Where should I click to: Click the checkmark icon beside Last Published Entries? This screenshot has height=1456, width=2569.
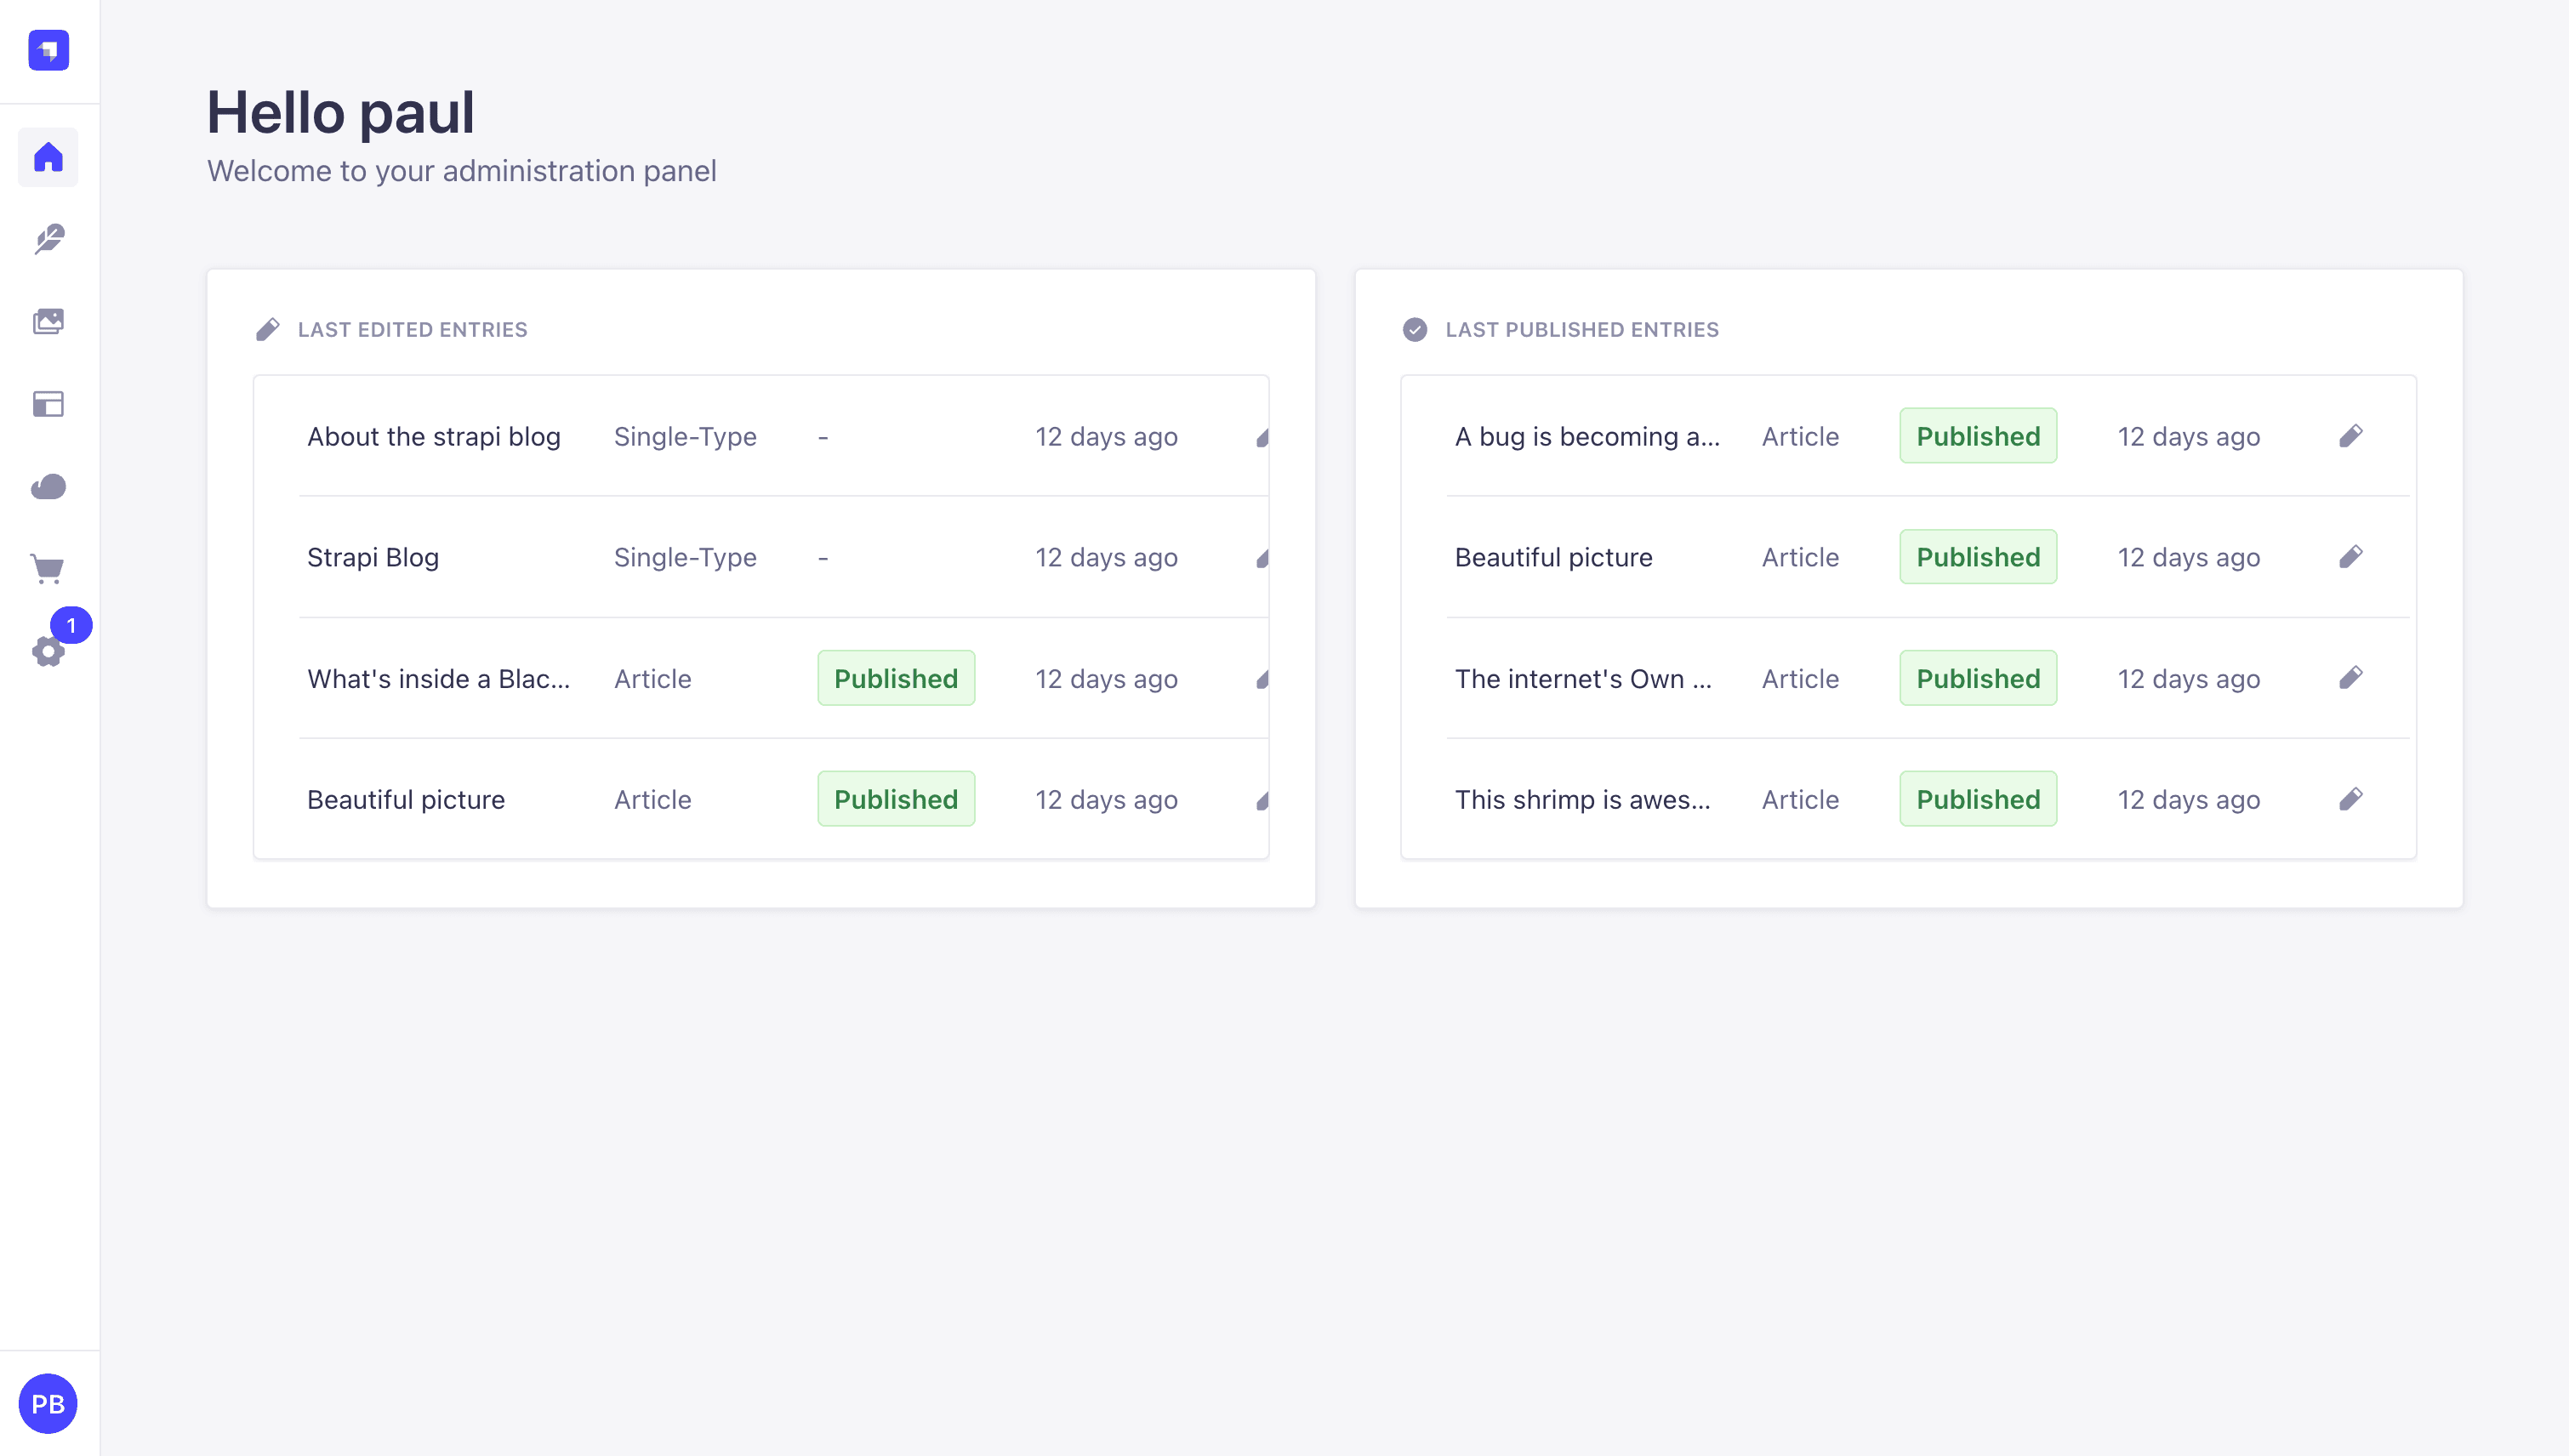[x=1415, y=329]
